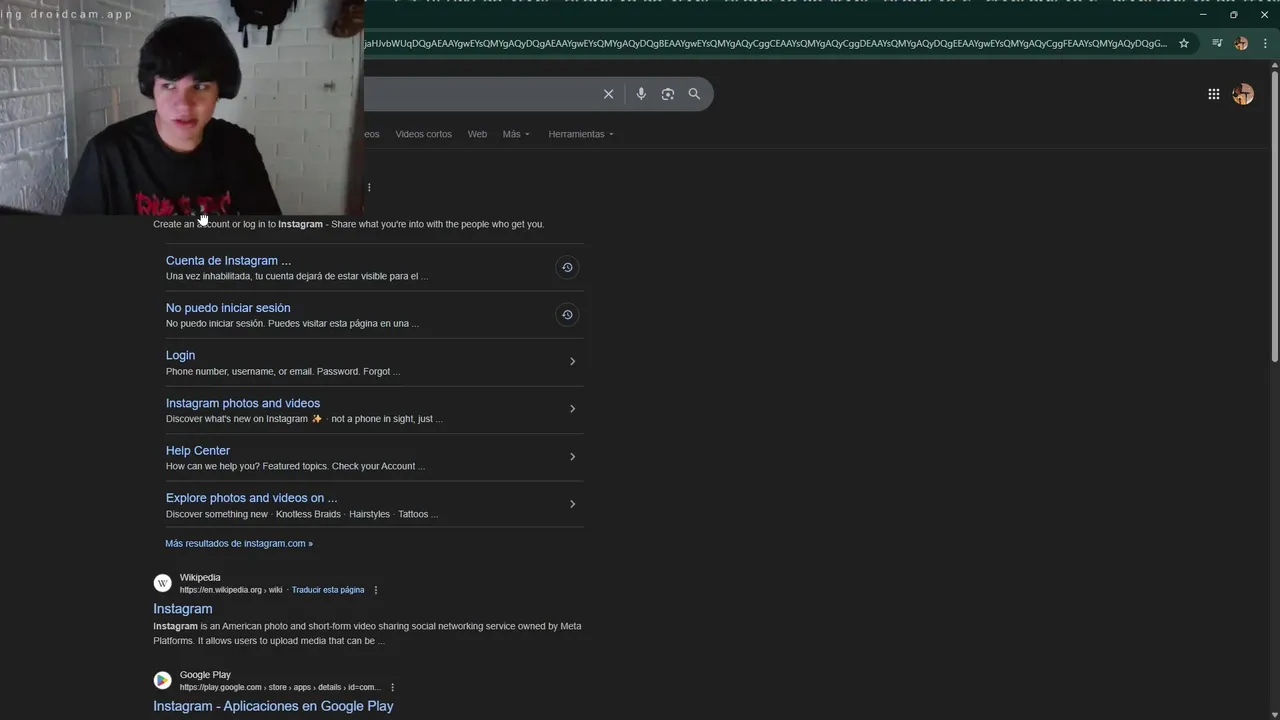Click the Chrome address bar URL
This screenshot has height=720, width=1280.
point(765,43)
